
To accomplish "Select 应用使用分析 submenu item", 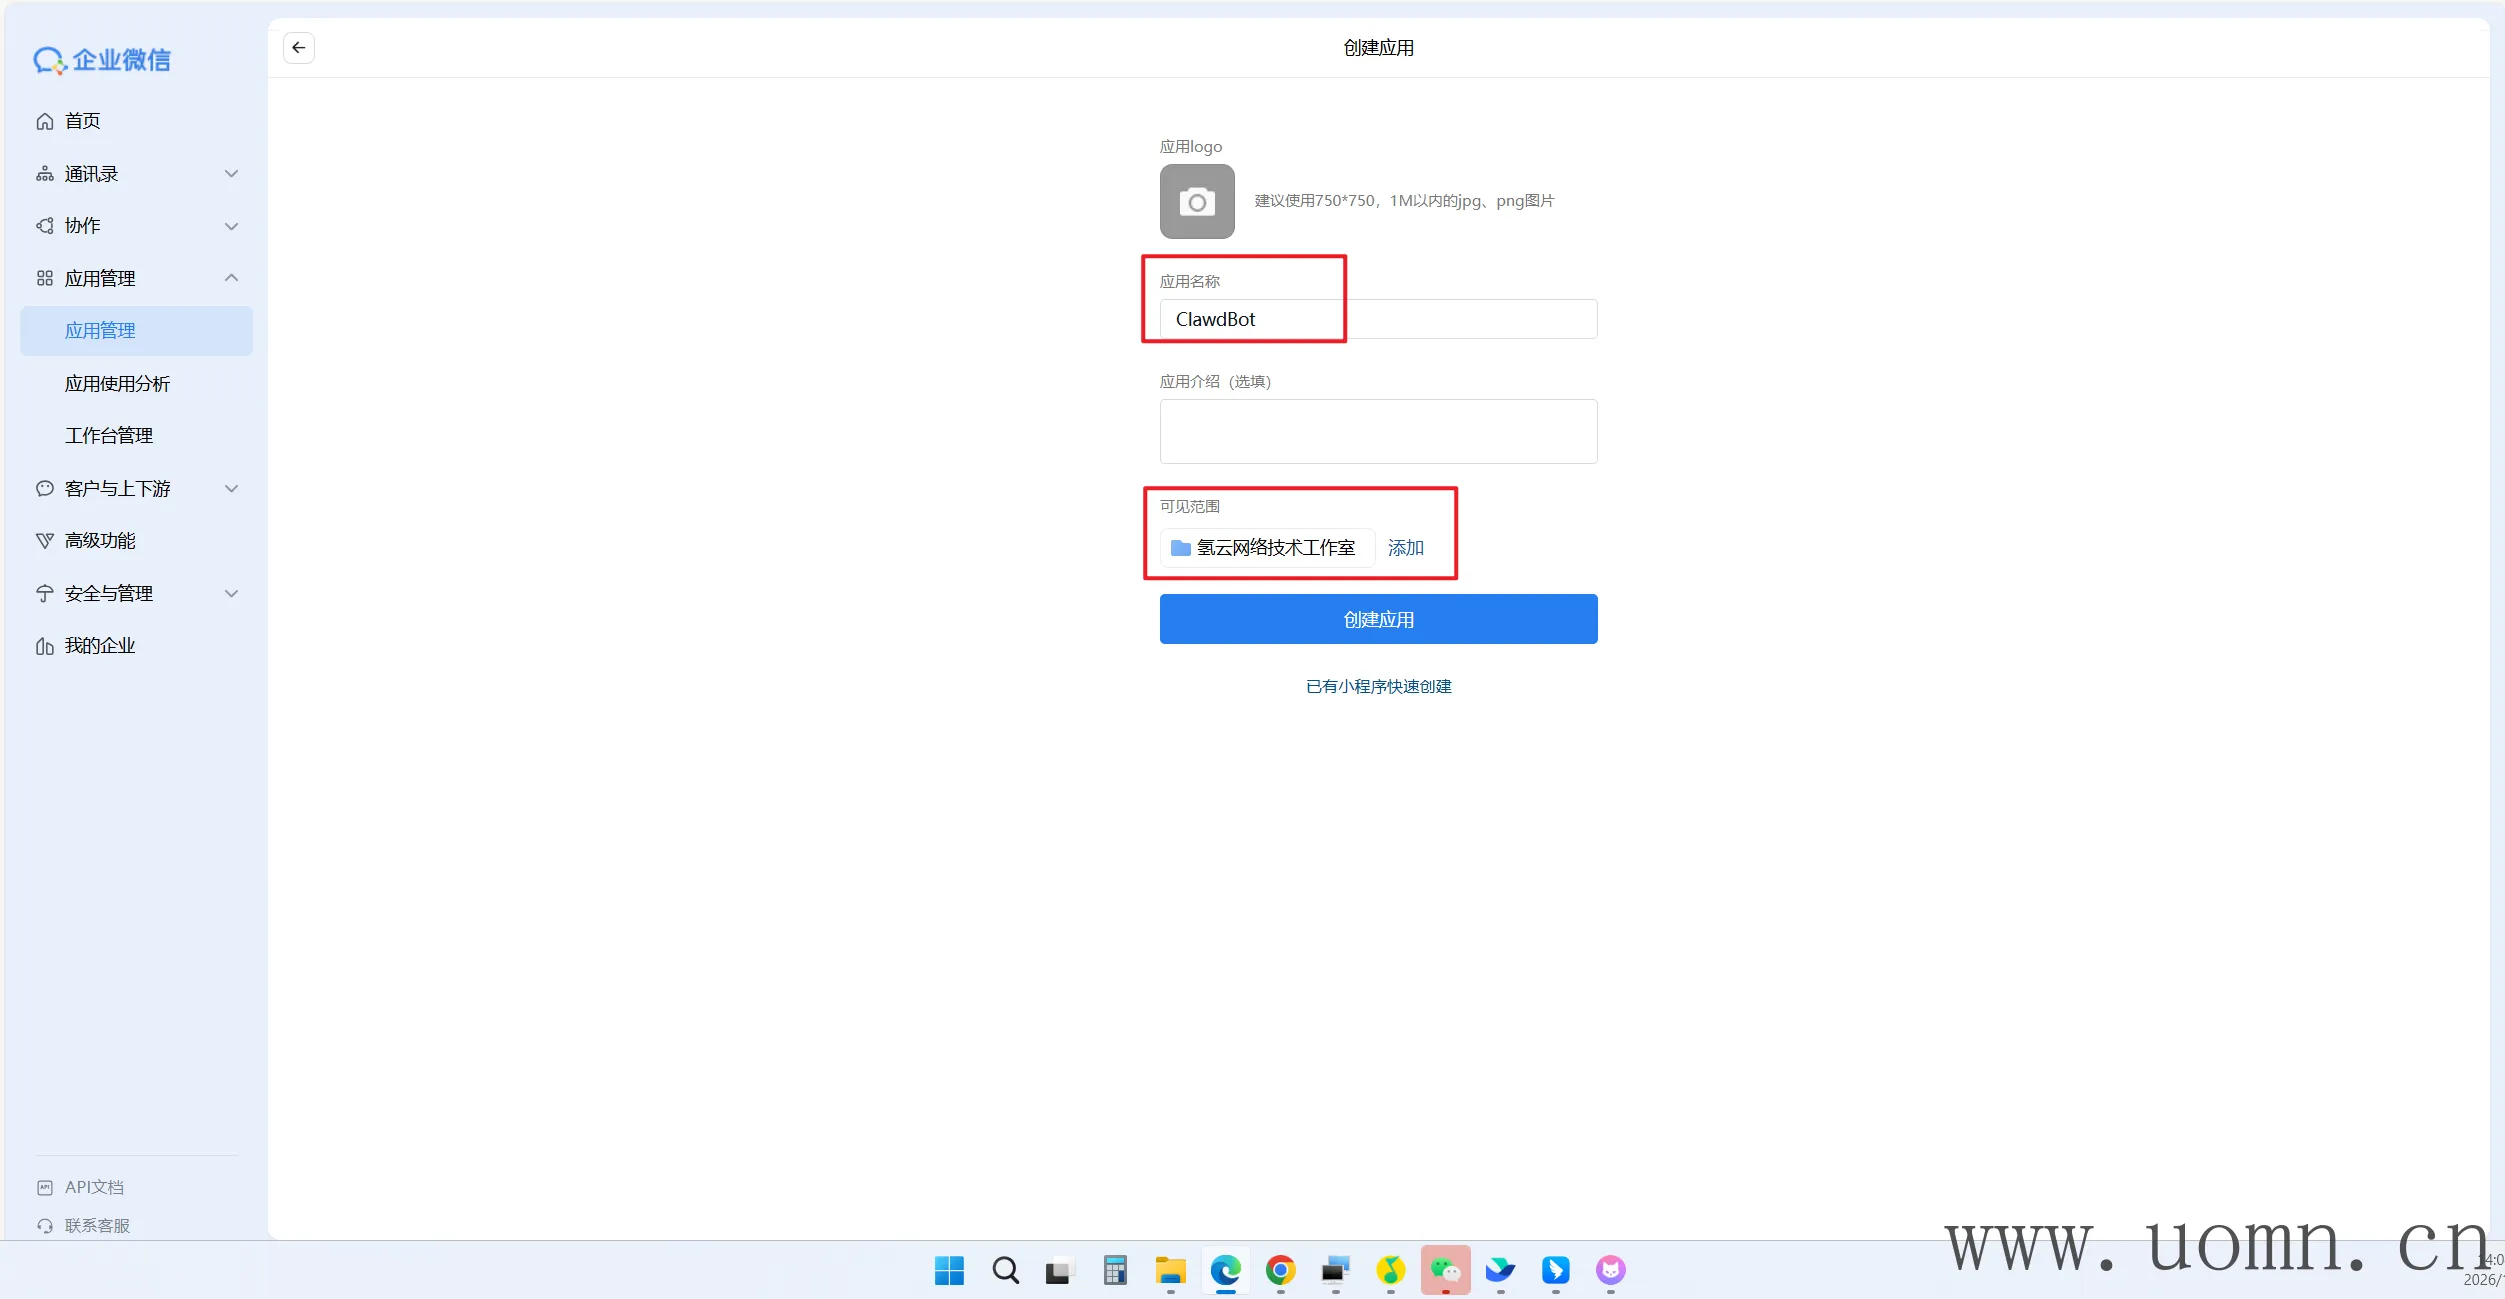I will point(117,384).
